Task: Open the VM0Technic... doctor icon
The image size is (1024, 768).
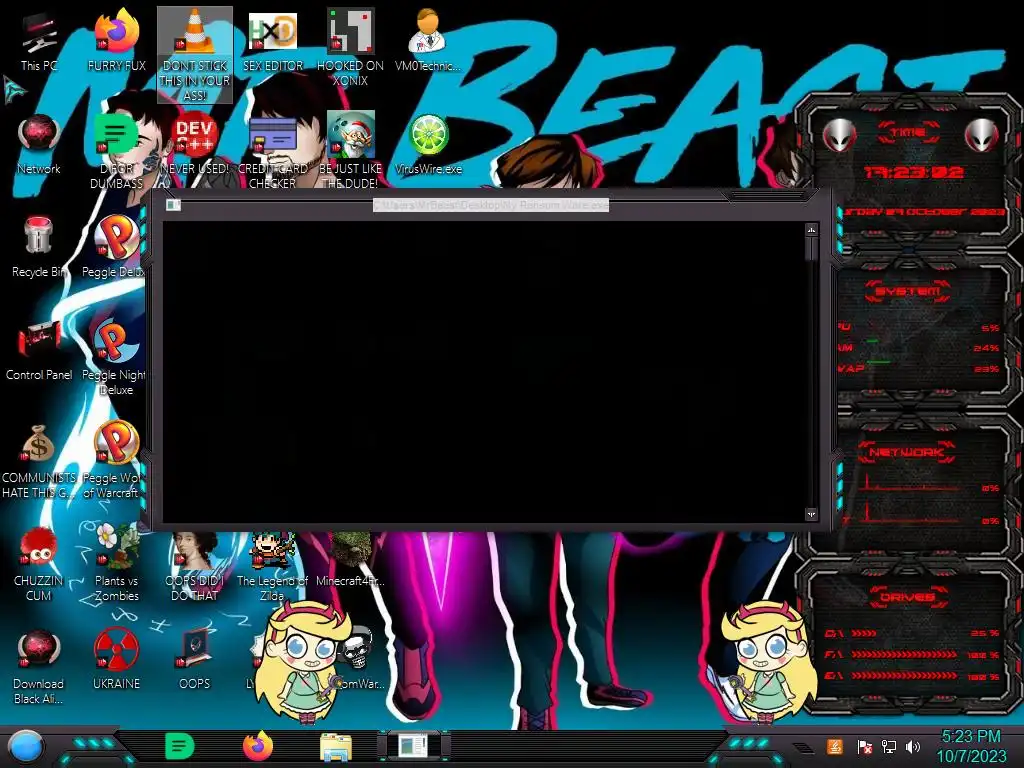Action: pos(428,40)
